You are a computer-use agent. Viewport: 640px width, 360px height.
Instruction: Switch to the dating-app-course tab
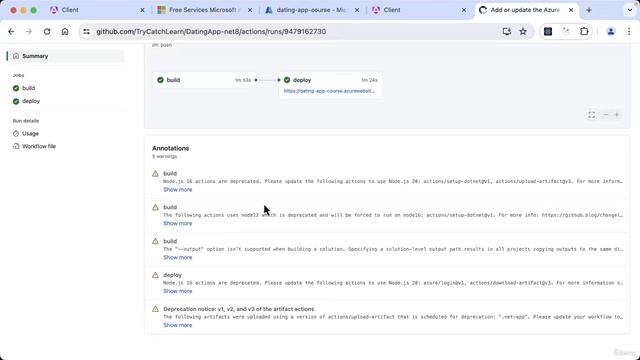(313, 10)
